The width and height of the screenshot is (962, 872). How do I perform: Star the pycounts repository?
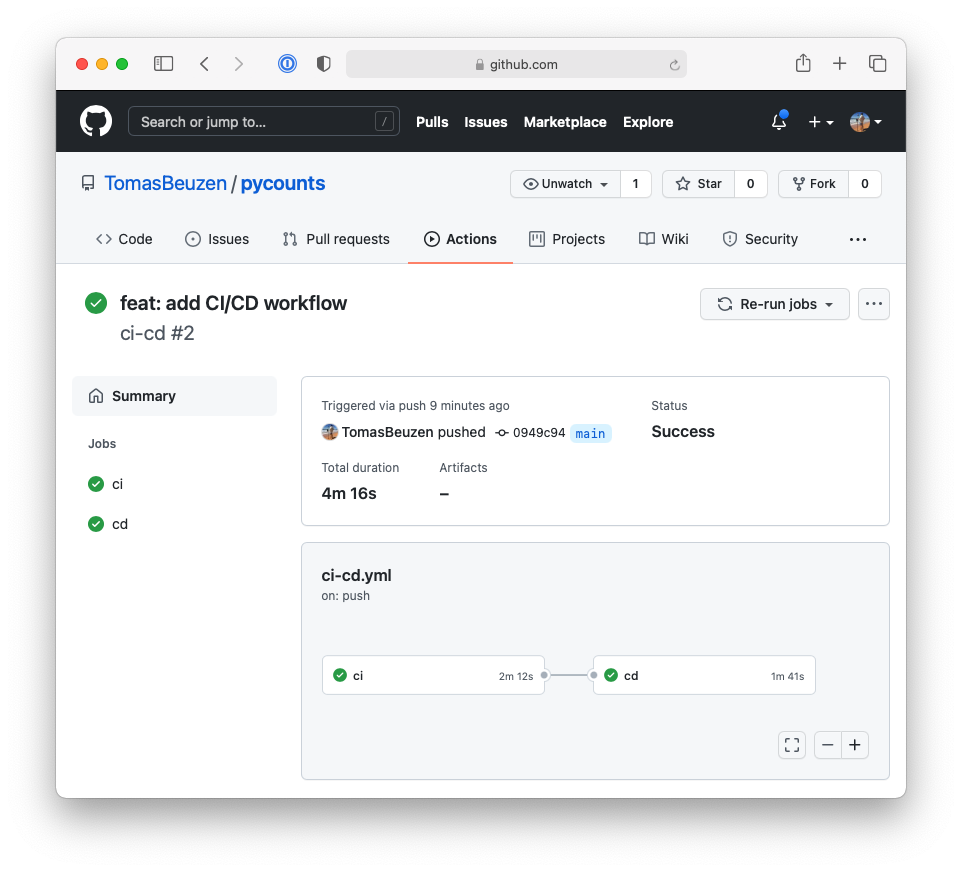point(698,184)
